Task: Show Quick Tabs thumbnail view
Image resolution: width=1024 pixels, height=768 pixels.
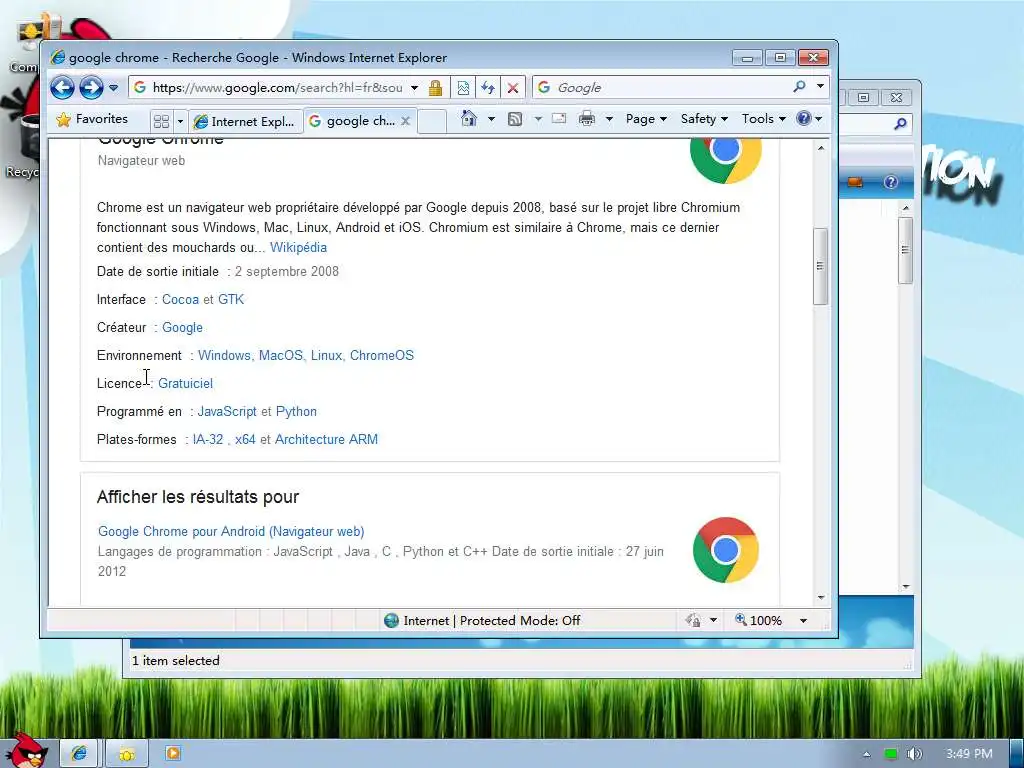Action: pos(161,121)
